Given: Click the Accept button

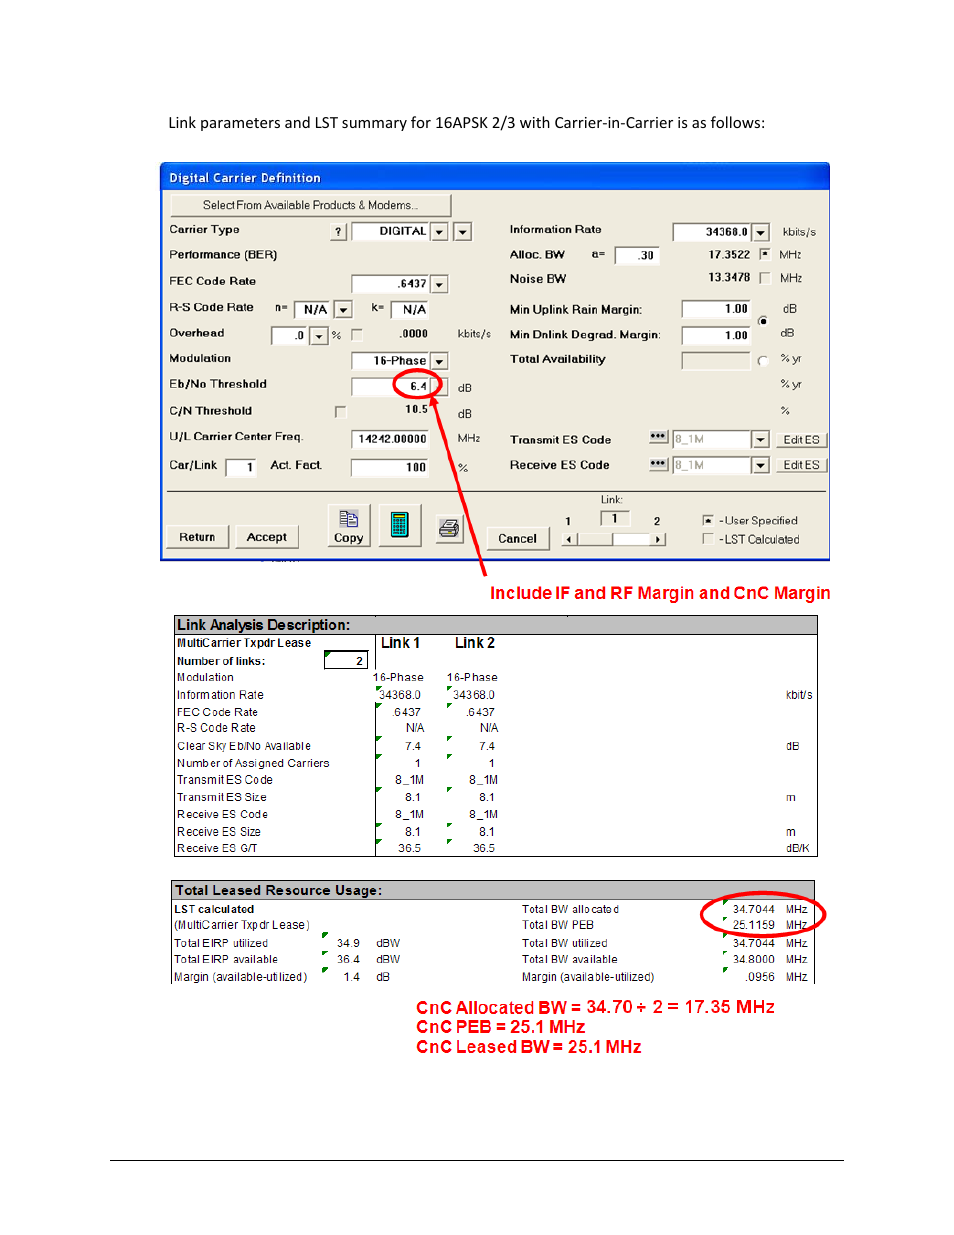Looking at the screenshot, I should pos(267,537).
